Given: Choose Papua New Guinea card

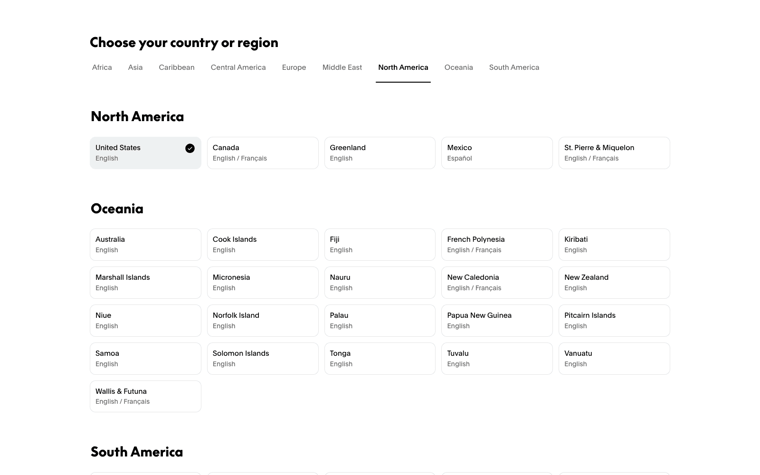Looking at the screenshot, I should [x=497, y=320].
